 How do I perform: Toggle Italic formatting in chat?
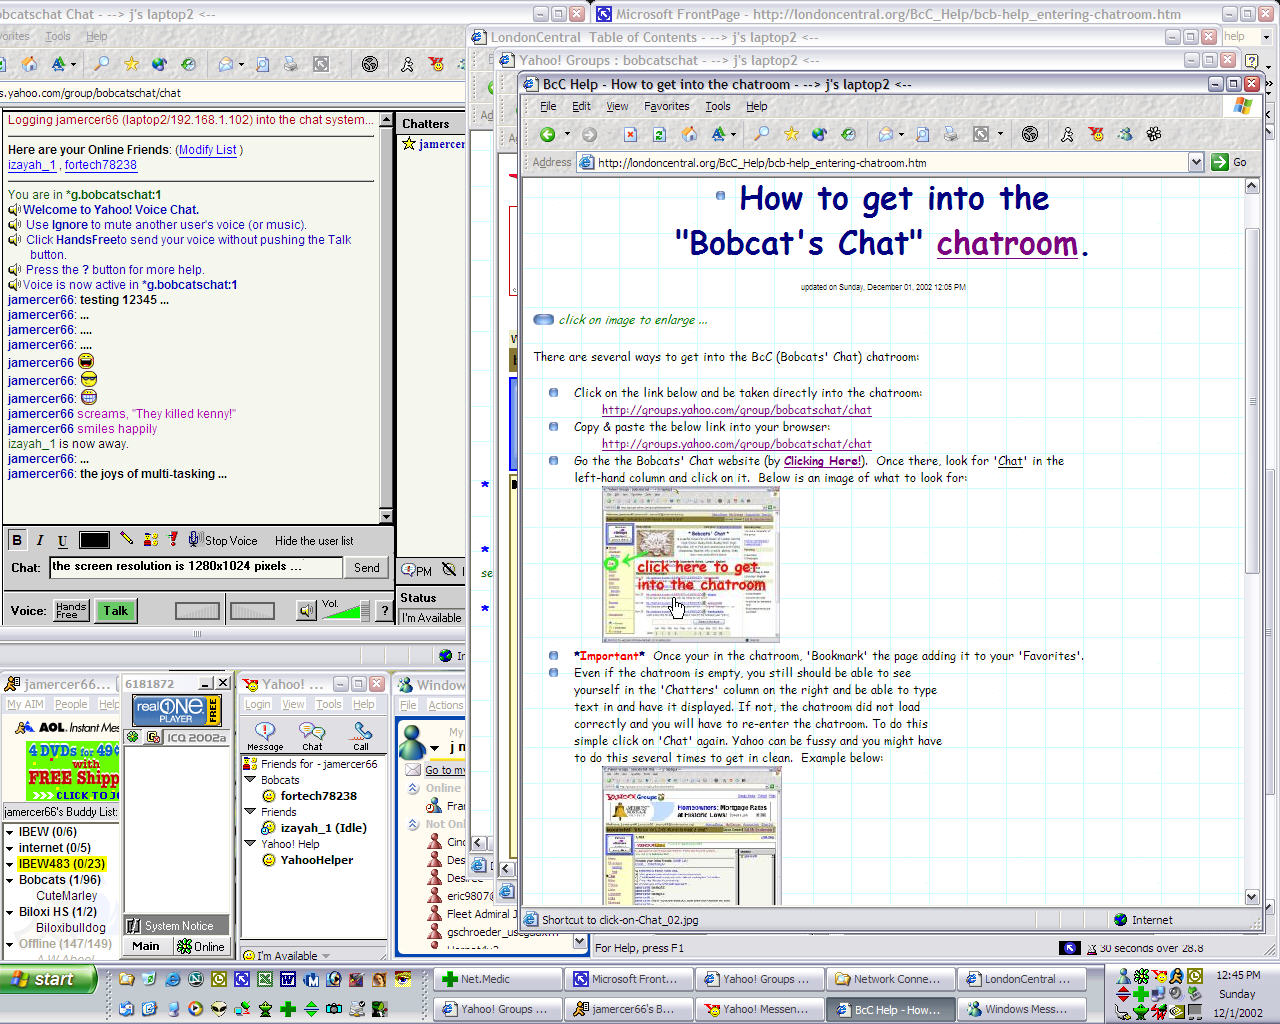coord(40,540)
